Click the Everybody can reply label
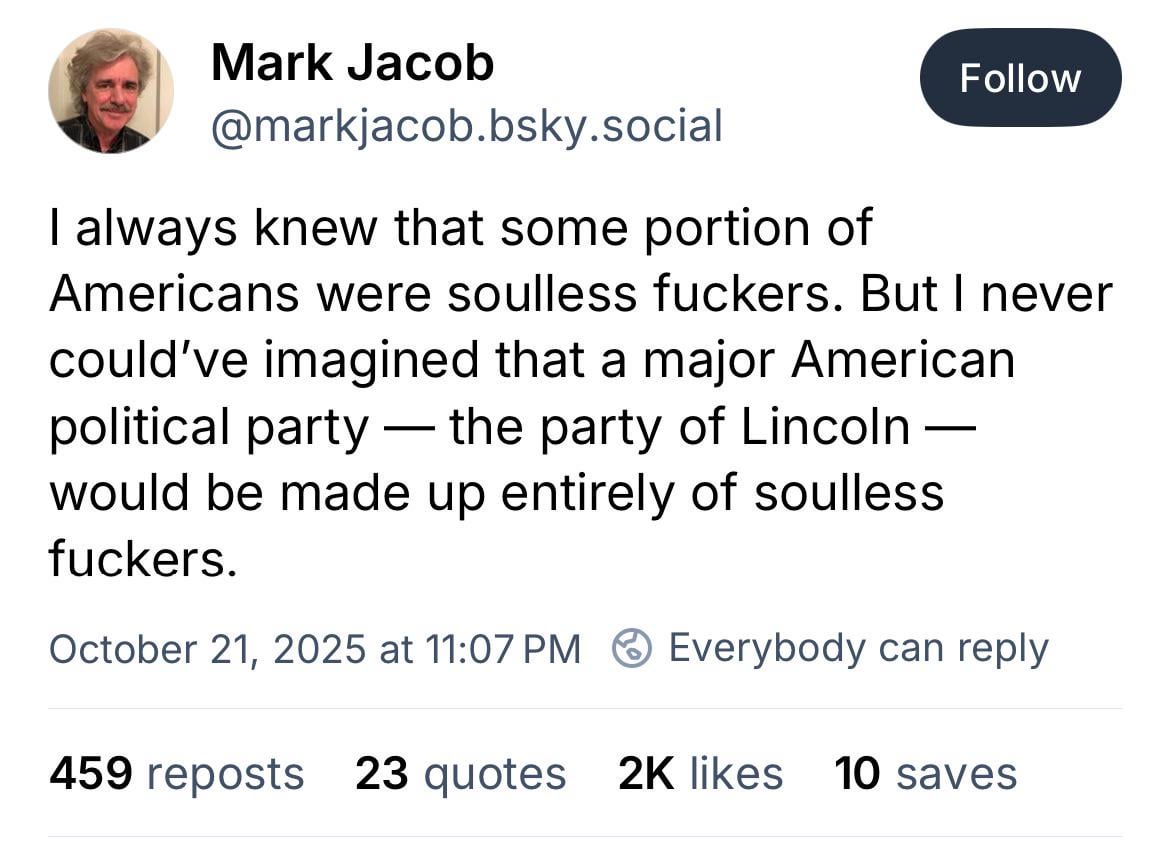The height and width of the screenshot is (844, 1170). [858, 648]
